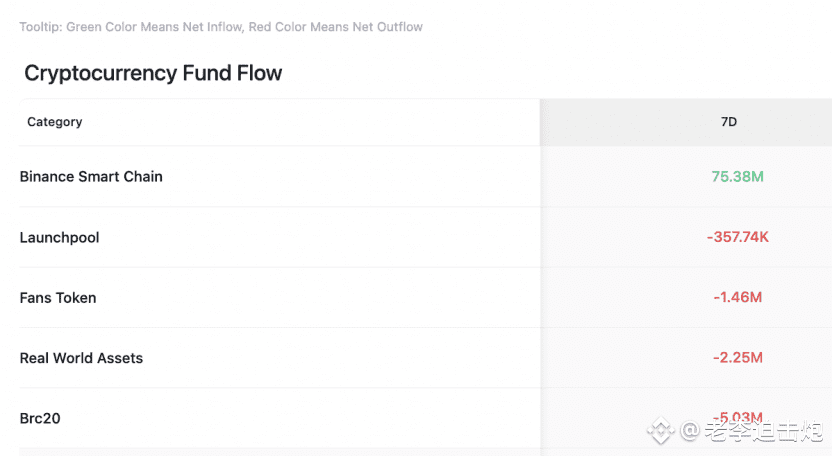Image resolution: width=832 pixels, height=456 pixels.
Task: Click the word Chain in first row
Action: pos(143,177)
